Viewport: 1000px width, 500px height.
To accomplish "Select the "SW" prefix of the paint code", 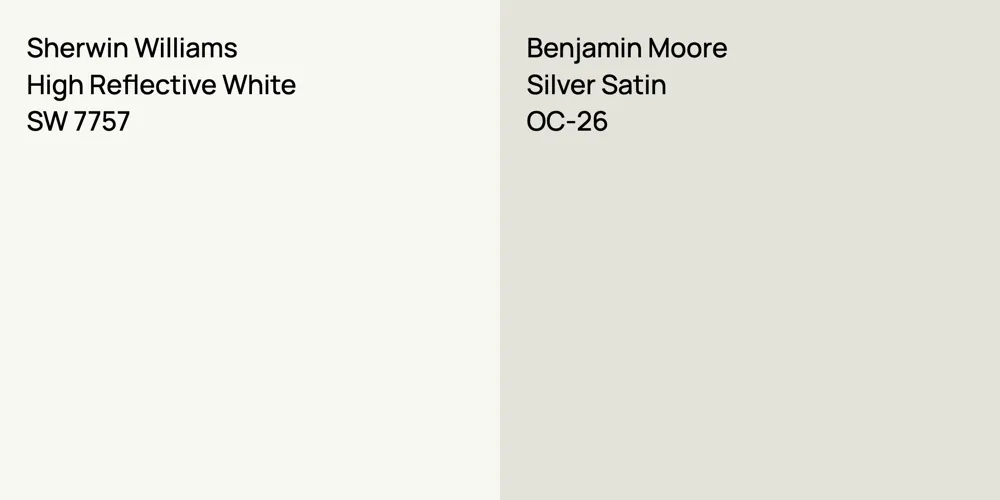I will (x=46, y=122).
